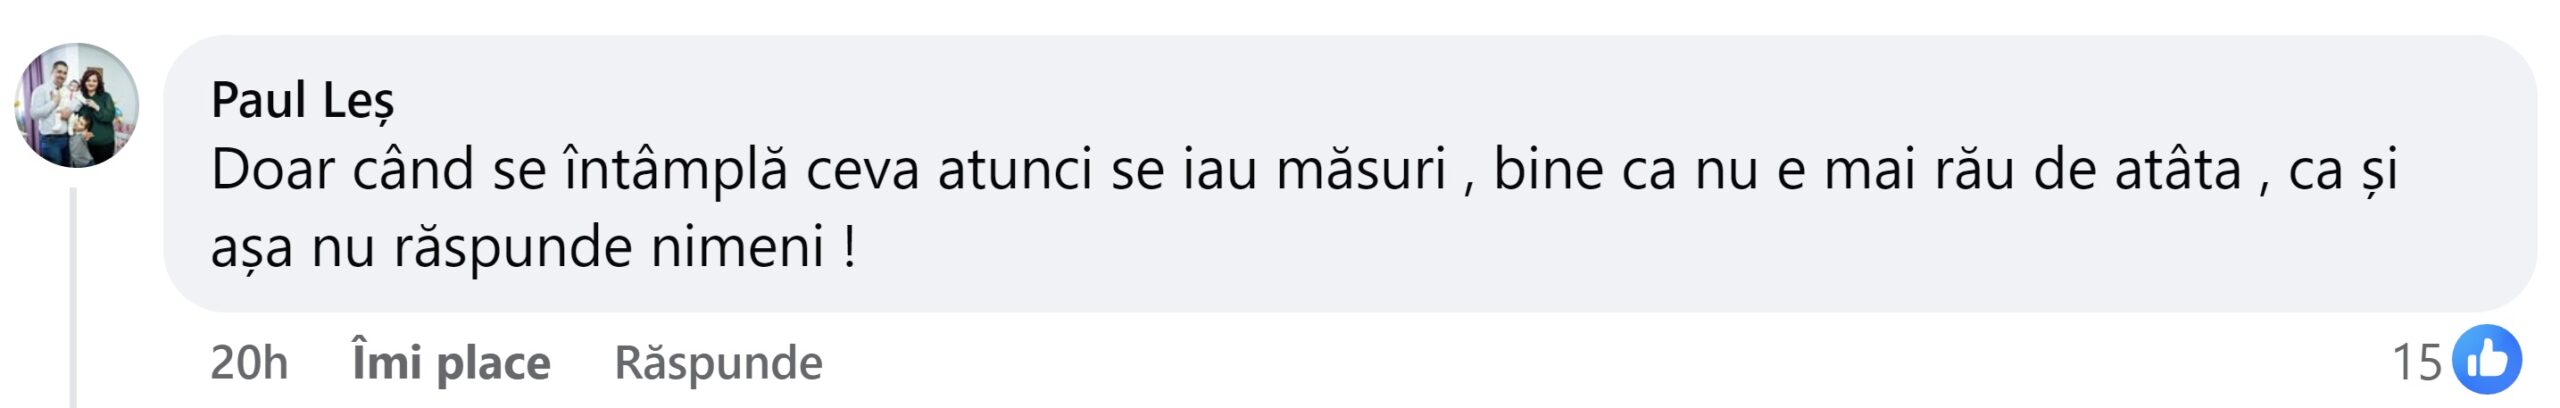This screenshot has height=408, width=2560.
Task: Like the comment via Îmi place
Action: click(x=451, y=362)
